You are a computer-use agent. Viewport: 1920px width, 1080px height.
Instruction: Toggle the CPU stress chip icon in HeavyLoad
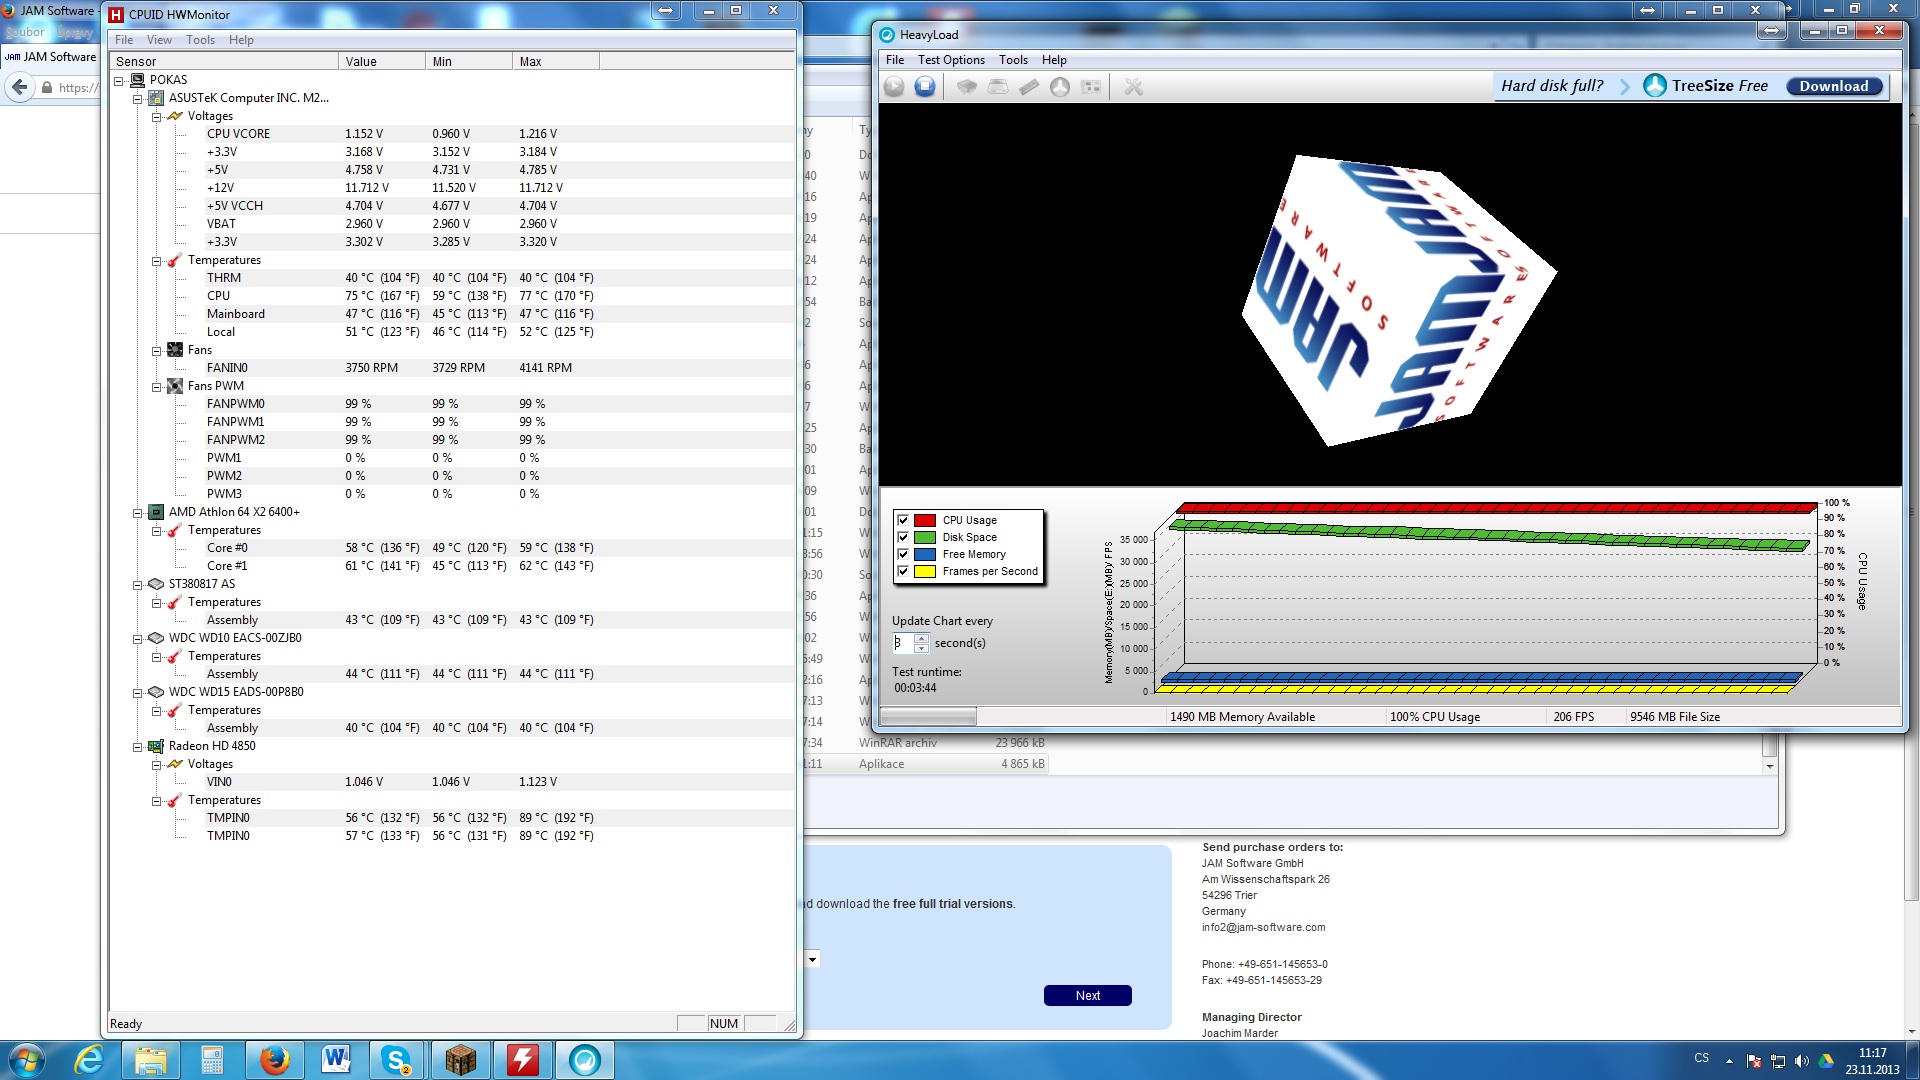coord(966,87)
